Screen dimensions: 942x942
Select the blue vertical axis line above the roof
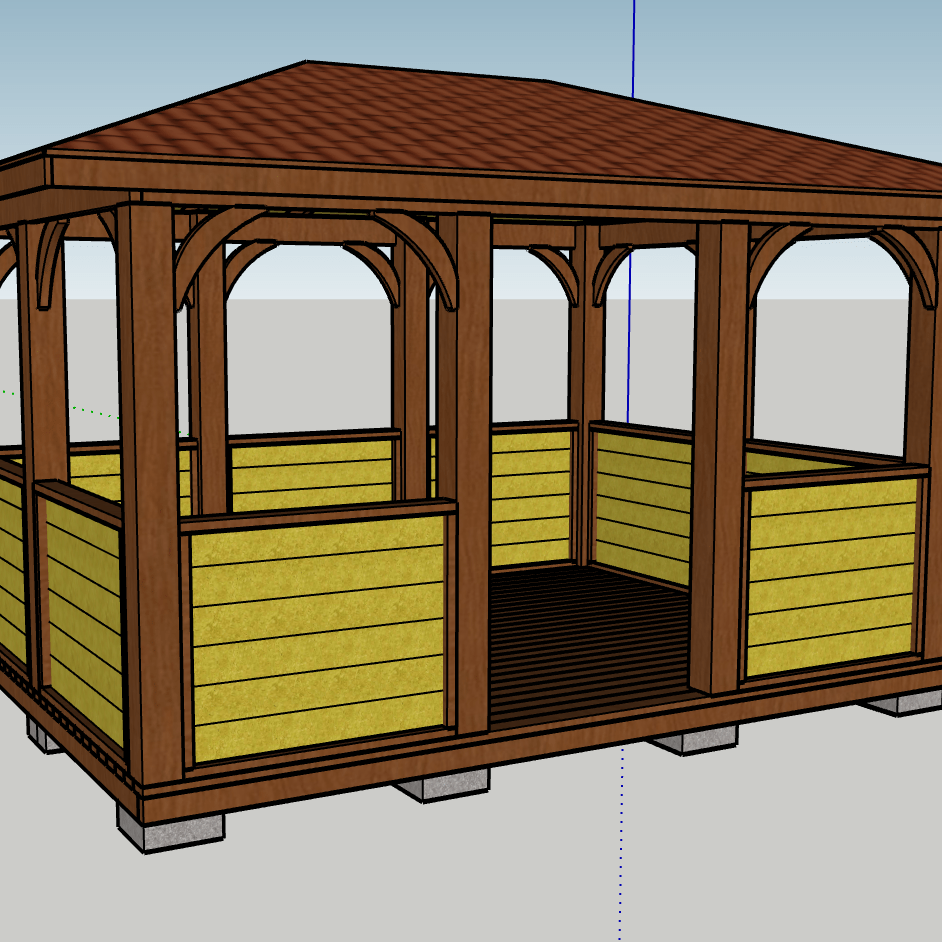point(633,48)
